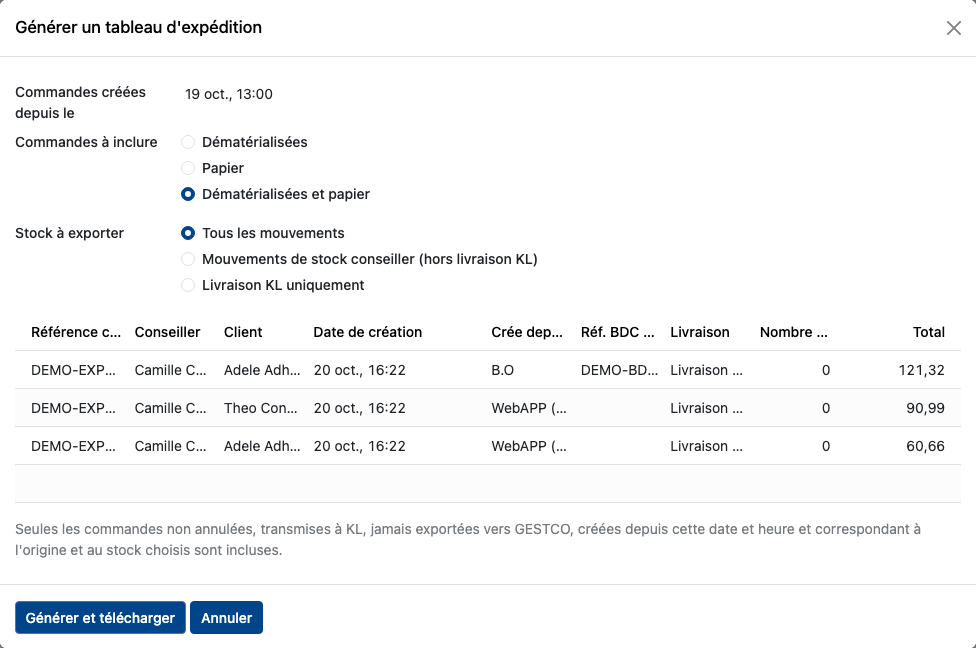This screenshot has height=648, width=976.
Task: Select the Dématérialisées radio option
Action: [188, 143]
